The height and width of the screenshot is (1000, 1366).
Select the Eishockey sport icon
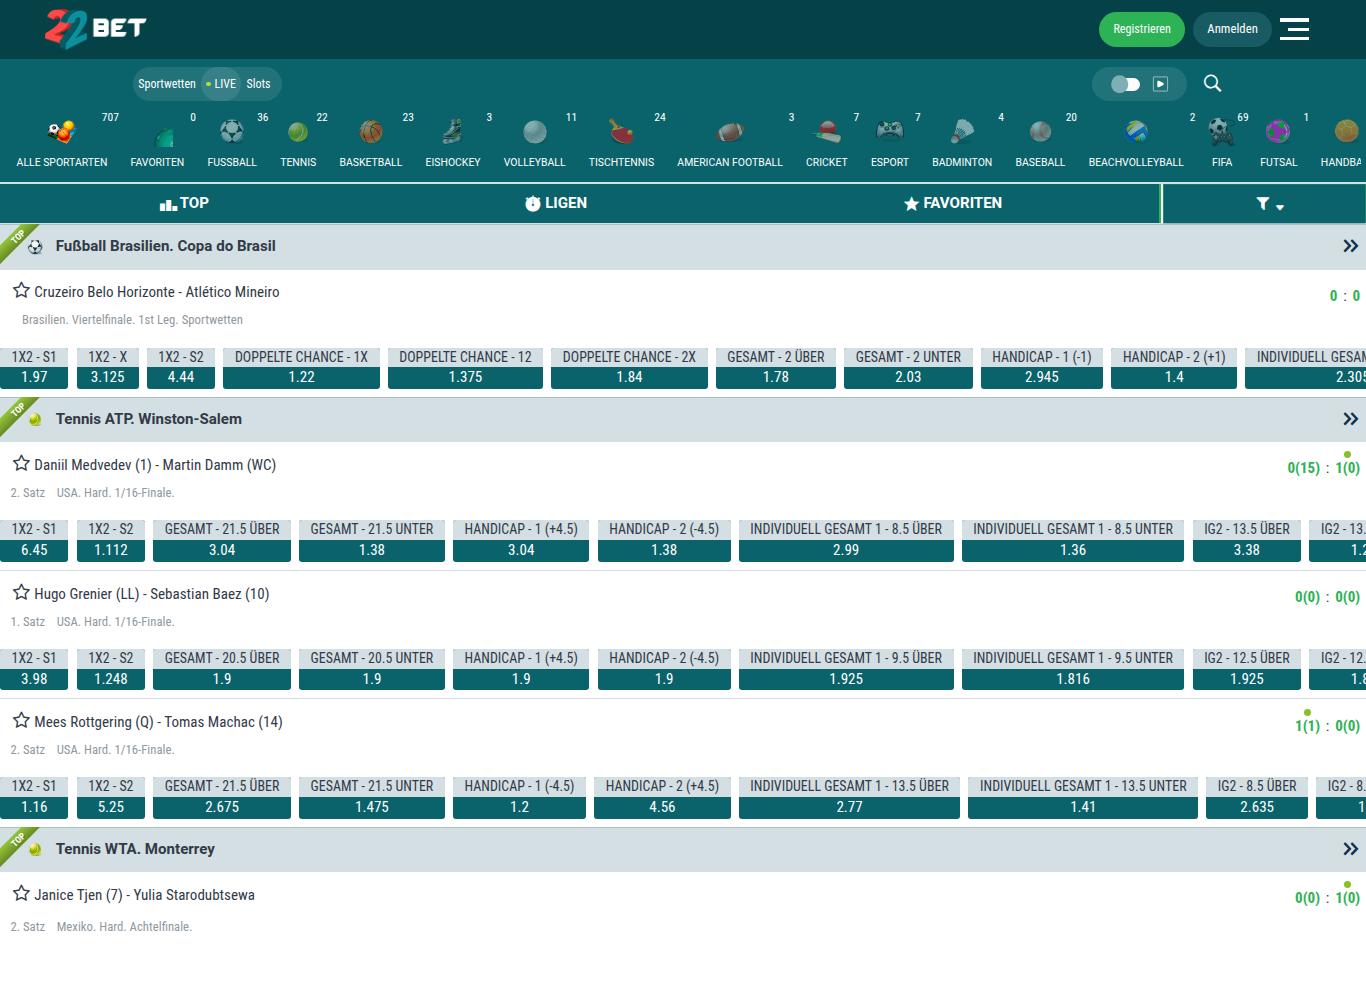point(453,131)
